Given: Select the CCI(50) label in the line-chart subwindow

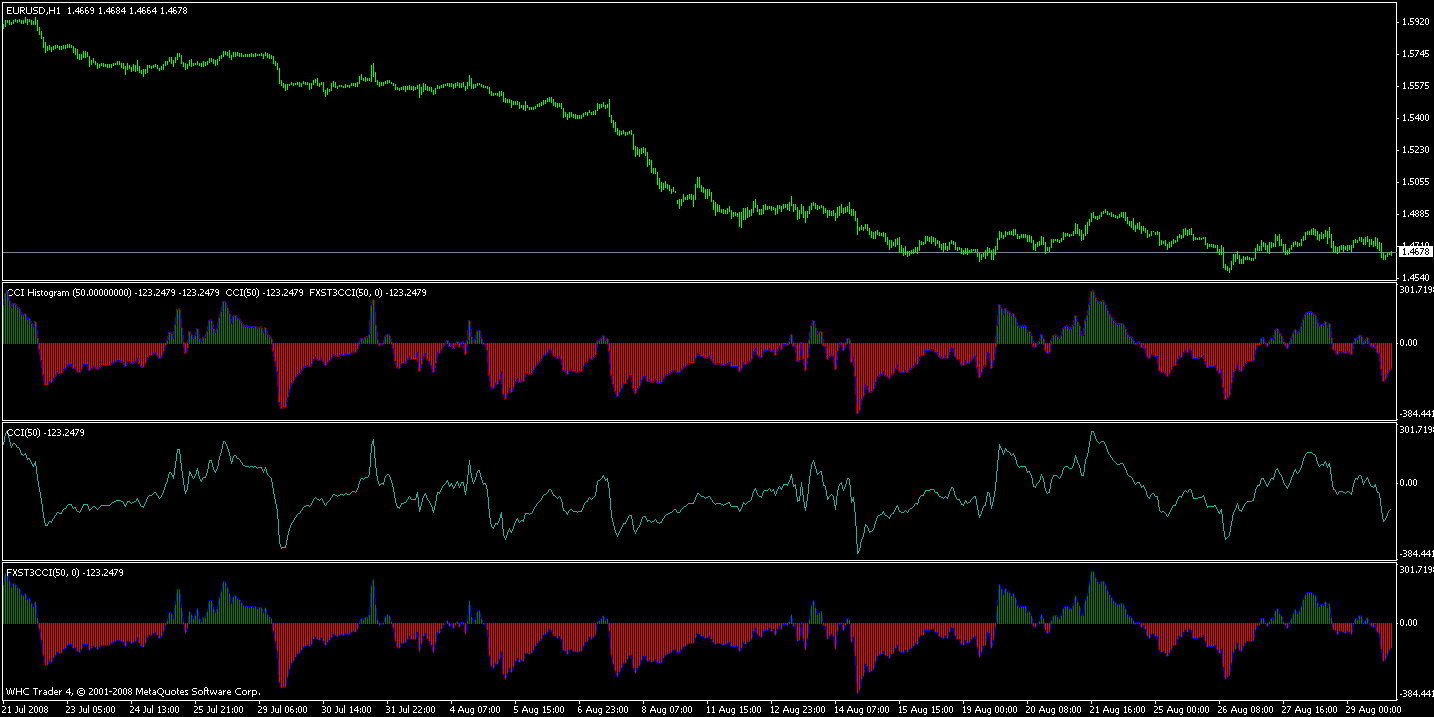Looking at the screenshot, I should tap(25, 432).
